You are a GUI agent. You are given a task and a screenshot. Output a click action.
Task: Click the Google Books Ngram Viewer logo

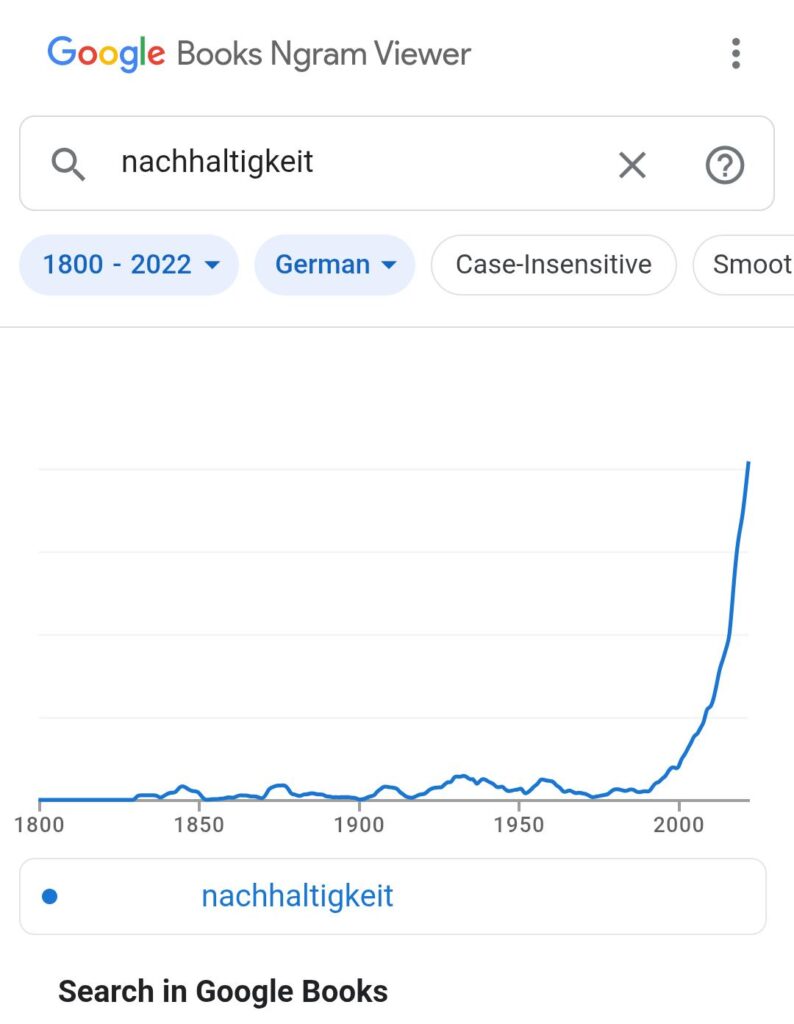pyautogui.click(x=258, y=53)
